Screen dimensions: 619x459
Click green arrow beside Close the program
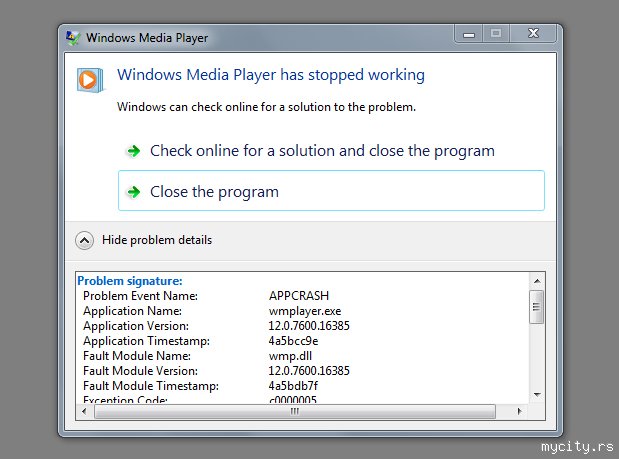click(x=133, y=192)
